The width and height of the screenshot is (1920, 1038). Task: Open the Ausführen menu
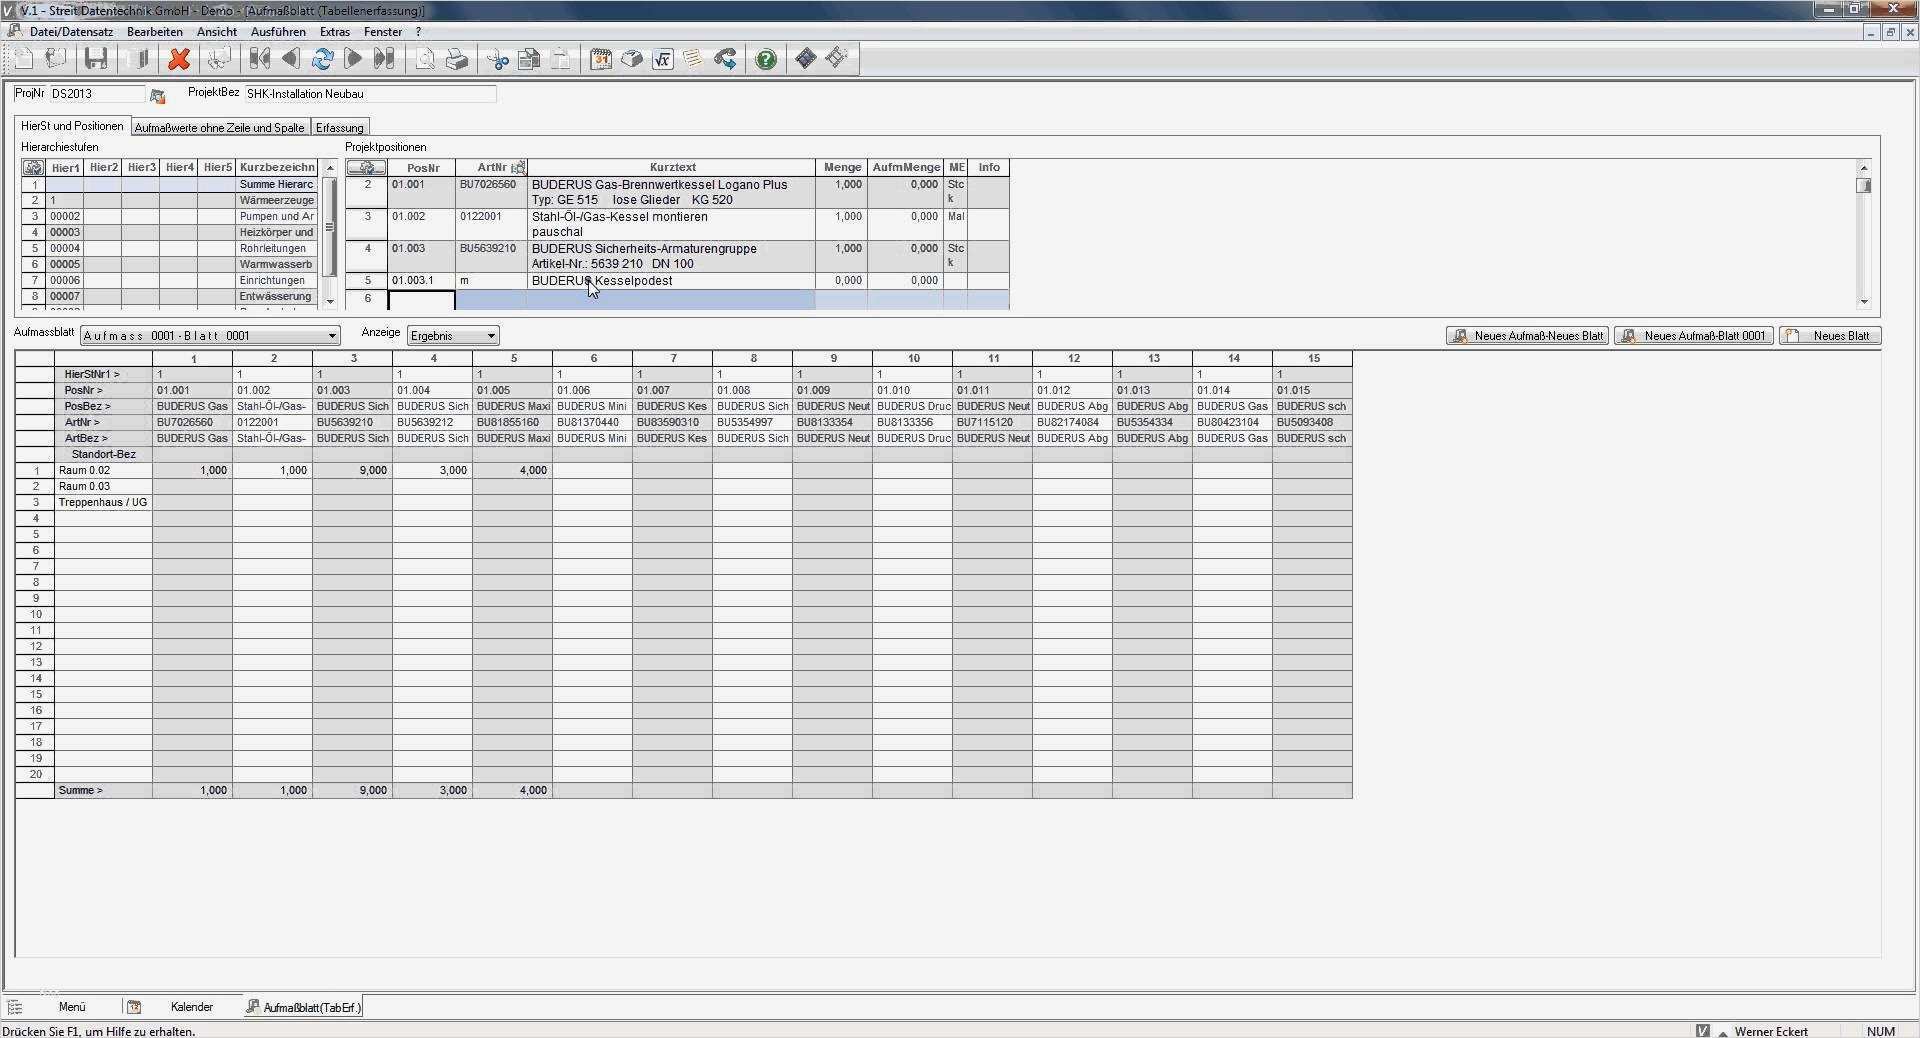pos(278,32)
